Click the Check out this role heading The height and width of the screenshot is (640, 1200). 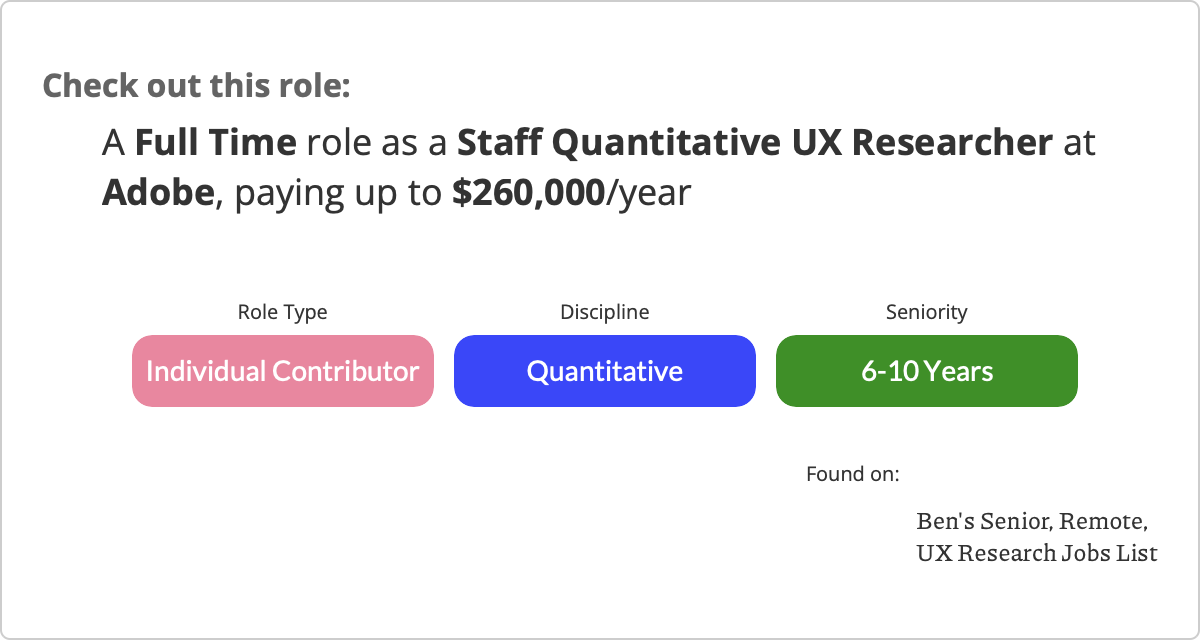pos(196,85)
